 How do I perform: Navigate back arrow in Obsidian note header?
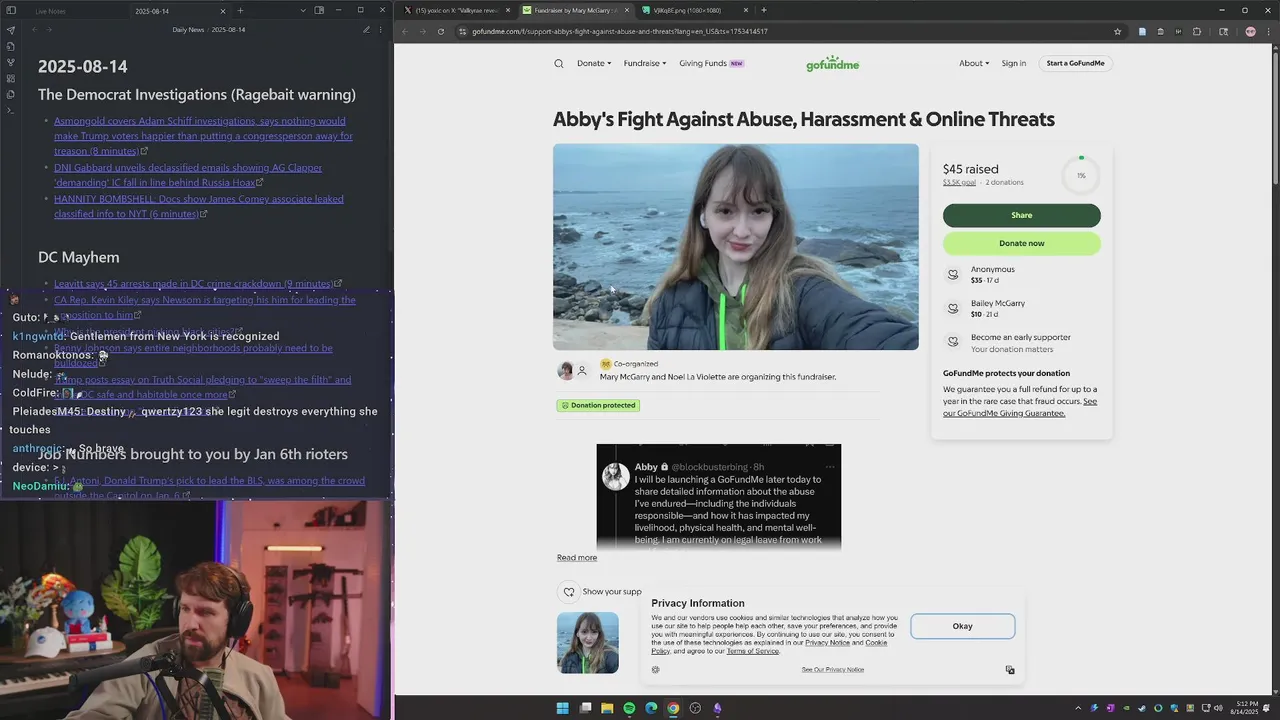tap(34, 30)
